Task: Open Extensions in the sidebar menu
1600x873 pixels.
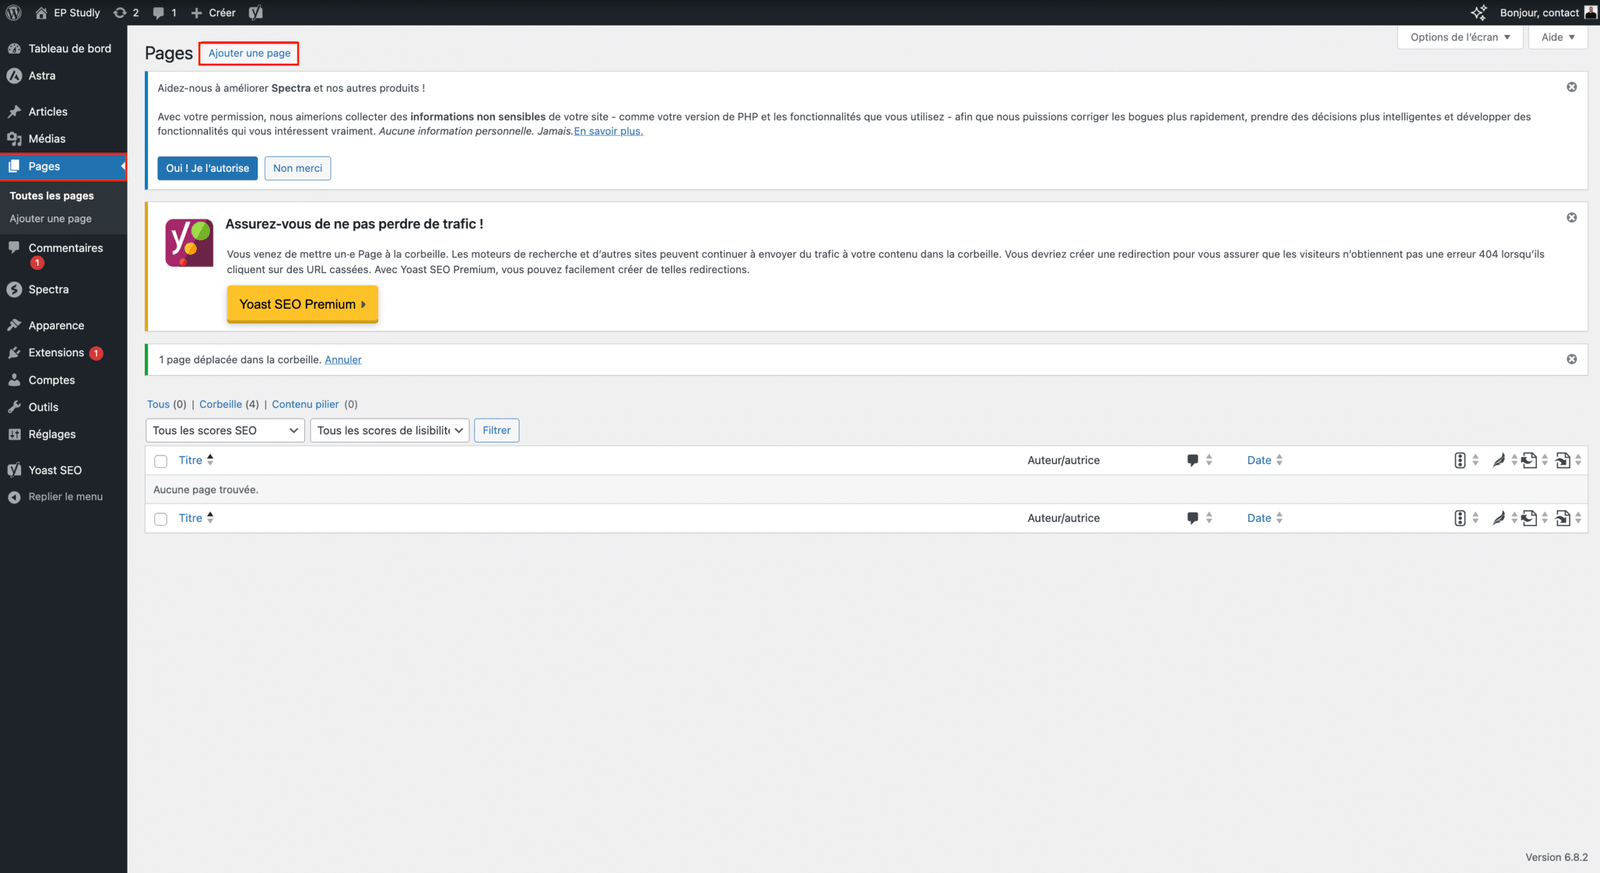Action: tap(56, 353)
